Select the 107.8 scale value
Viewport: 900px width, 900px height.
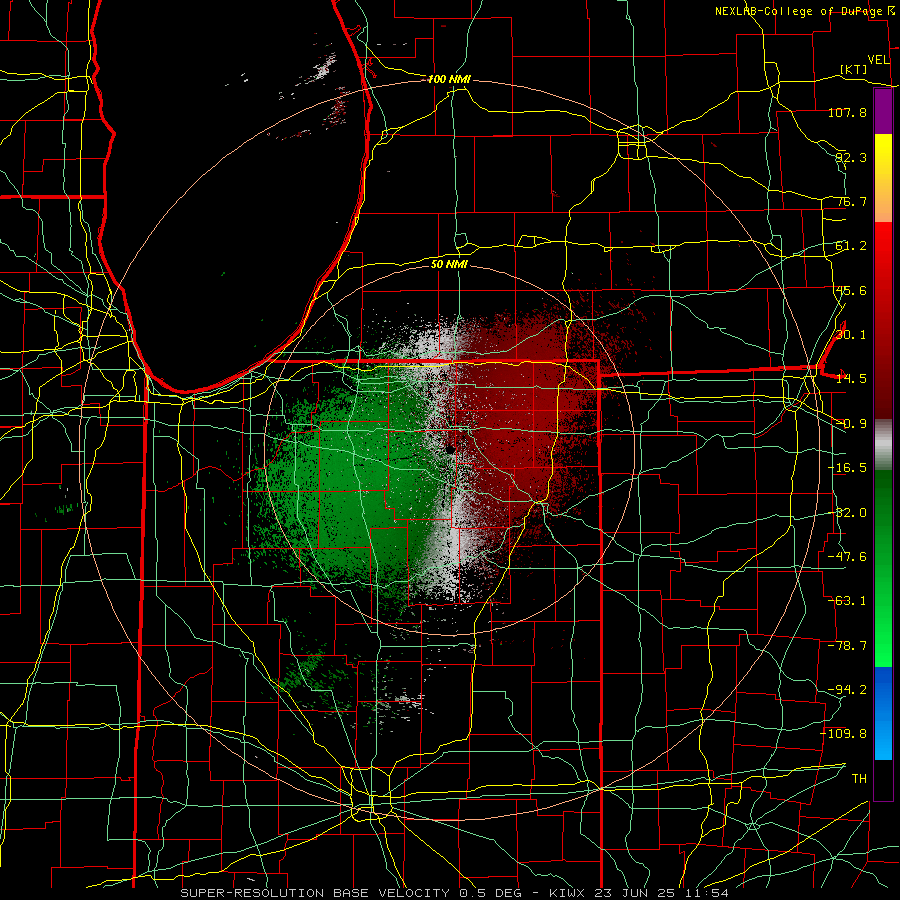pyautogui.click(x=847, y=112)
